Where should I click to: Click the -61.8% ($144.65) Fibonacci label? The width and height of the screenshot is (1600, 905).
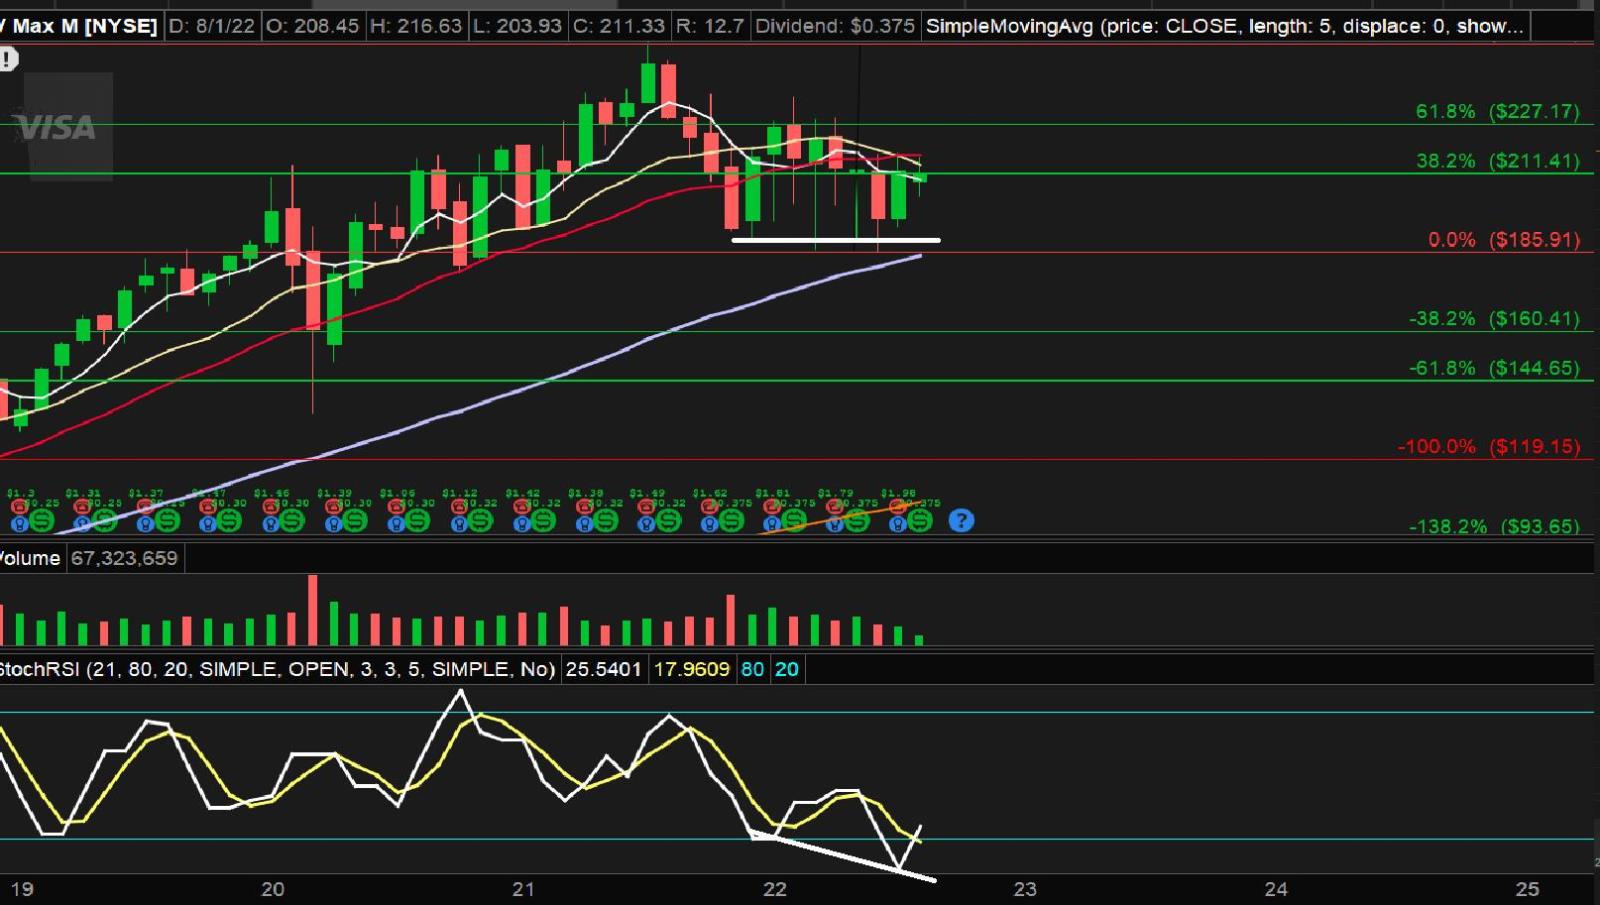point(1494,367)
